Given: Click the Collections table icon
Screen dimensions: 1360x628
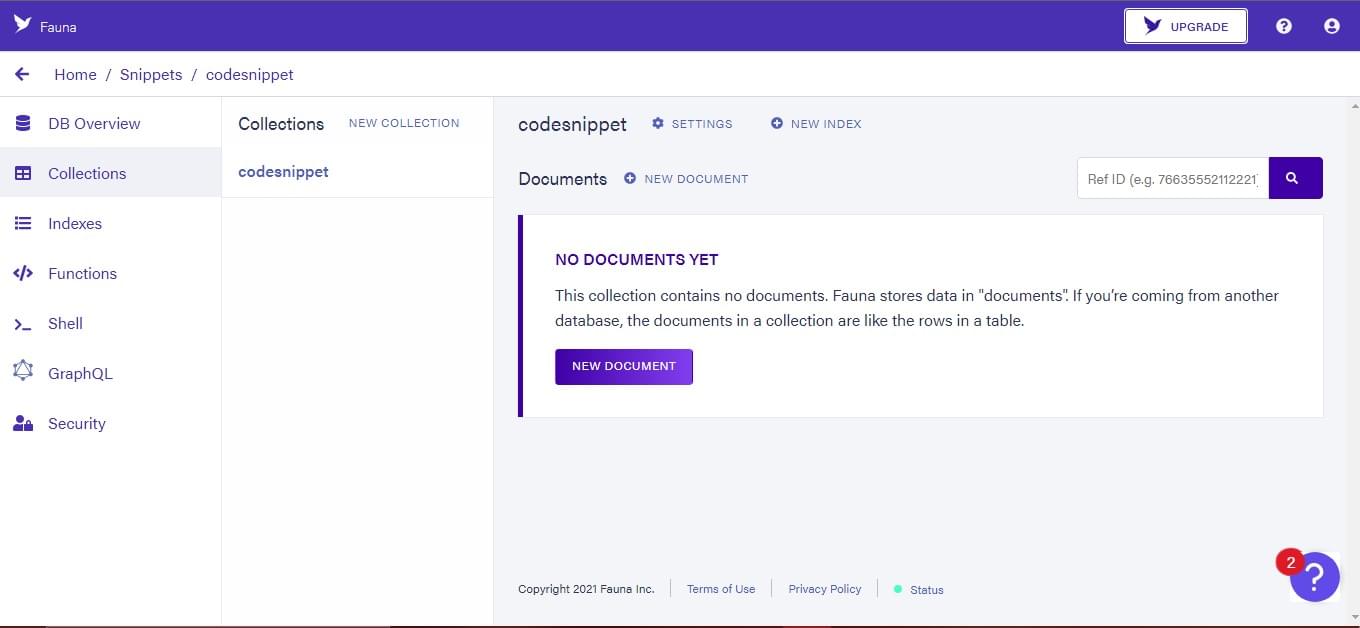Looking at the screenshot, I should [23, 173].
